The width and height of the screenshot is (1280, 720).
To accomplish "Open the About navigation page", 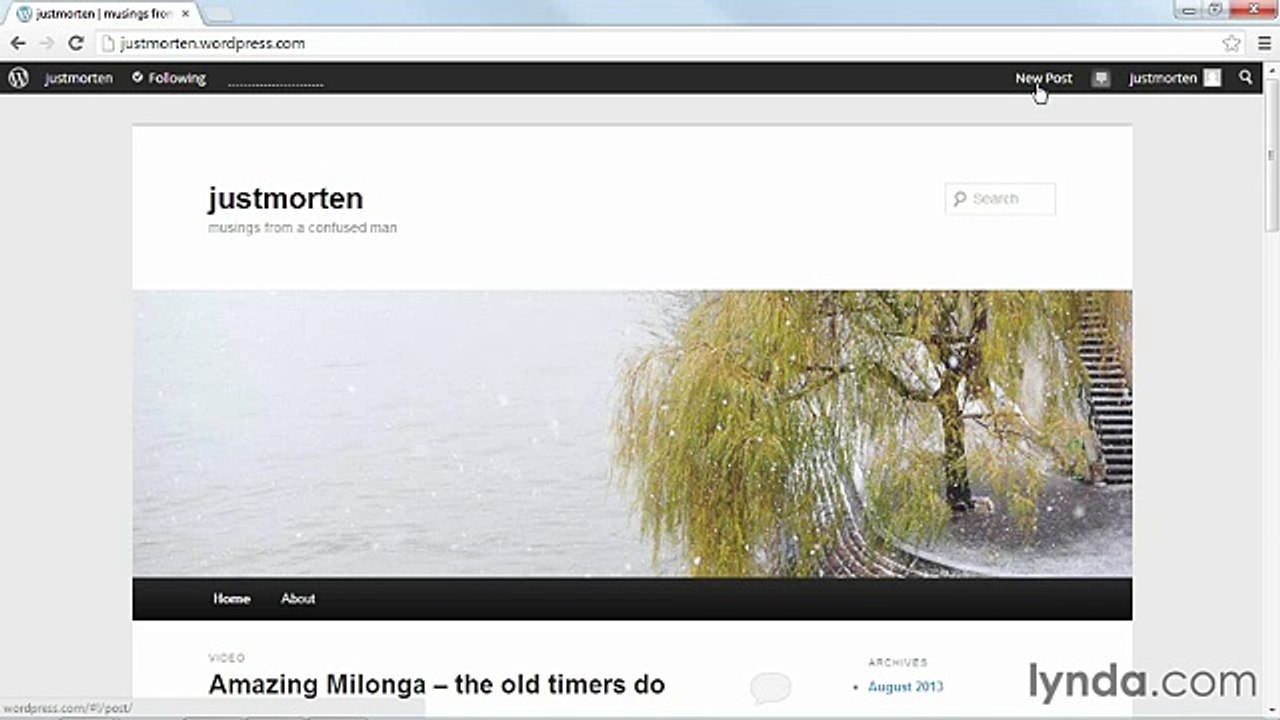I will pos(298,599).
